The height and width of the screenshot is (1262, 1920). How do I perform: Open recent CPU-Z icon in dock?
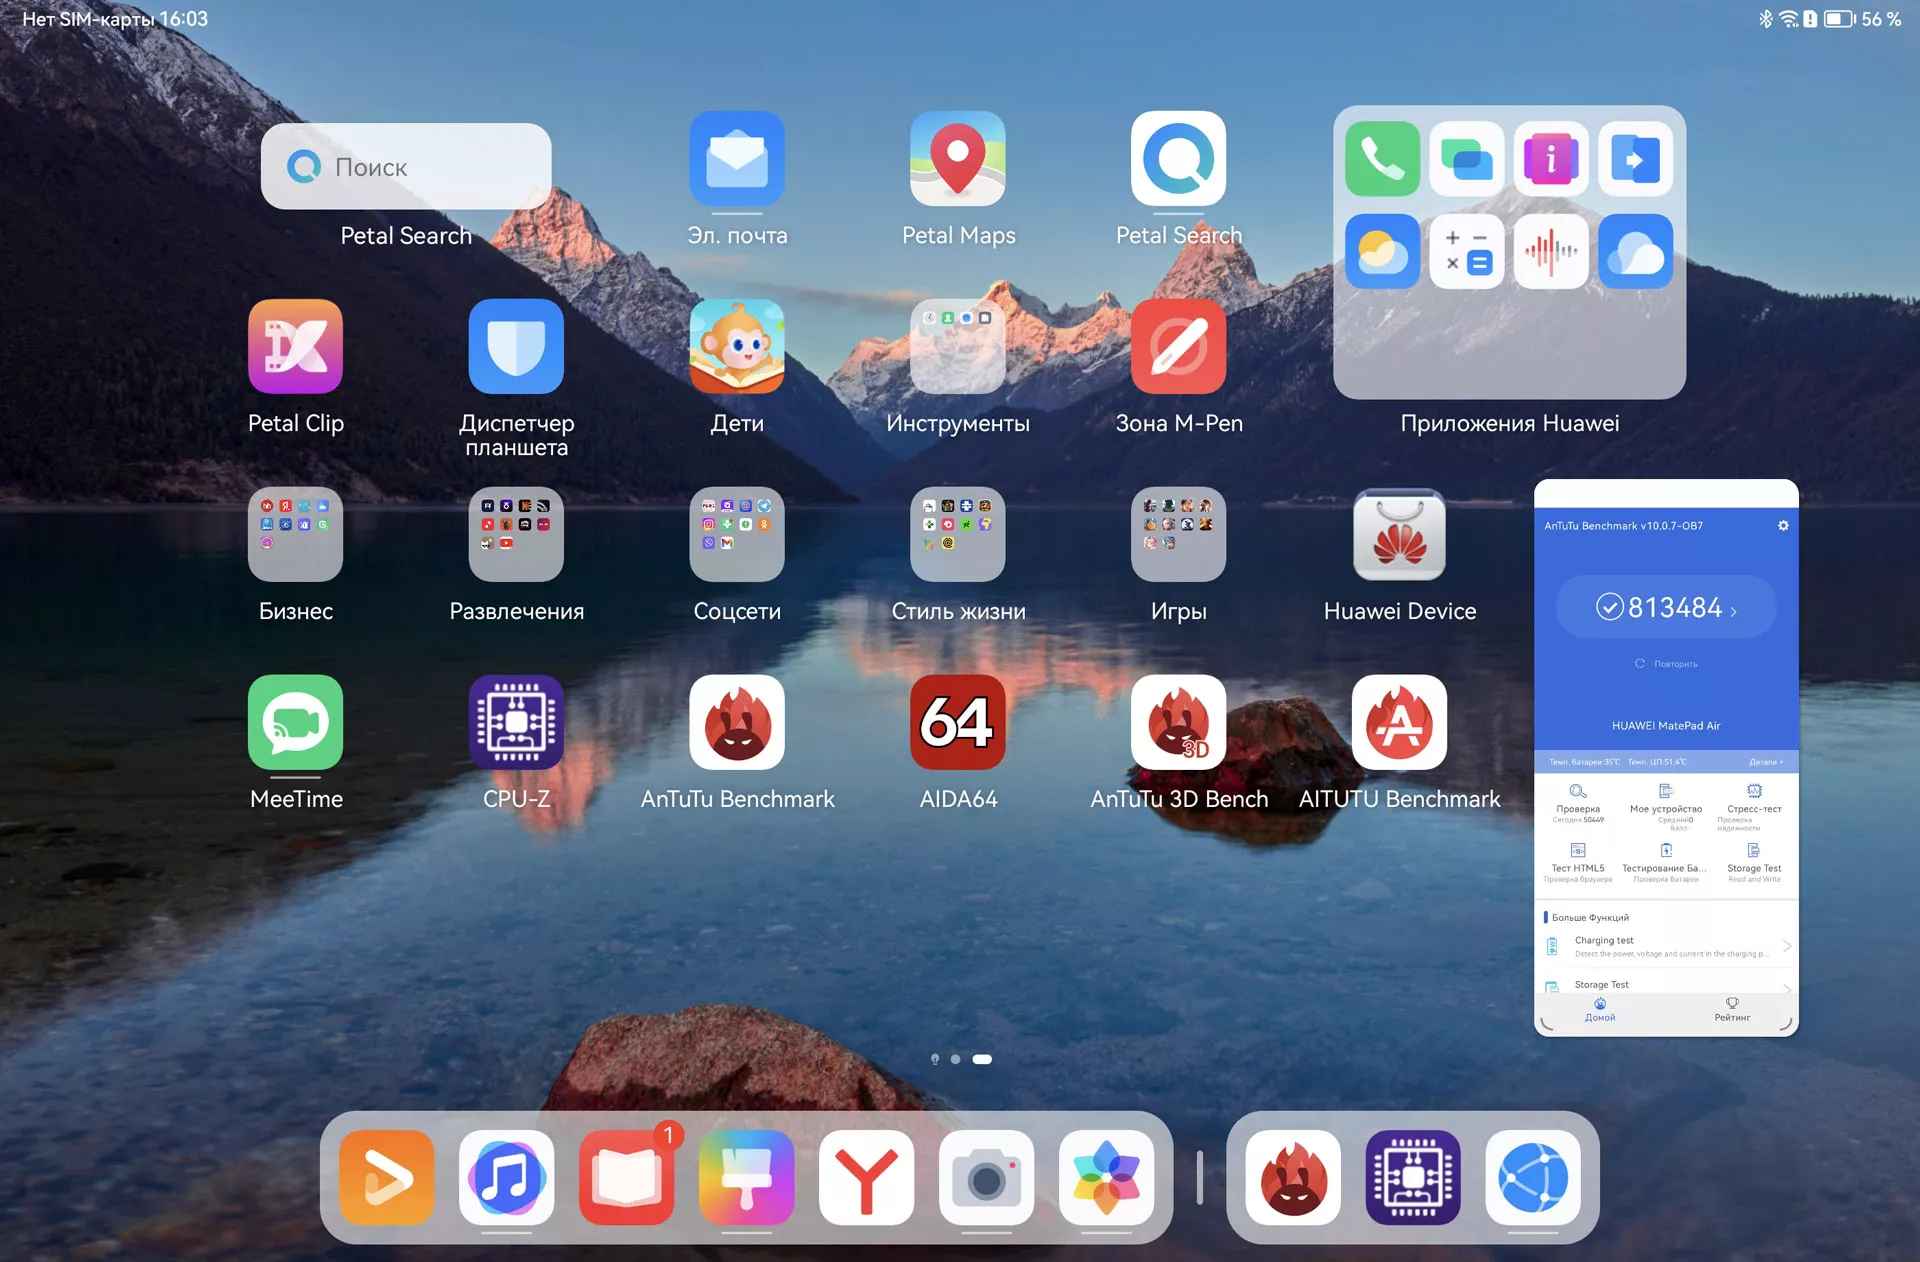[x=1413, y=1178]
